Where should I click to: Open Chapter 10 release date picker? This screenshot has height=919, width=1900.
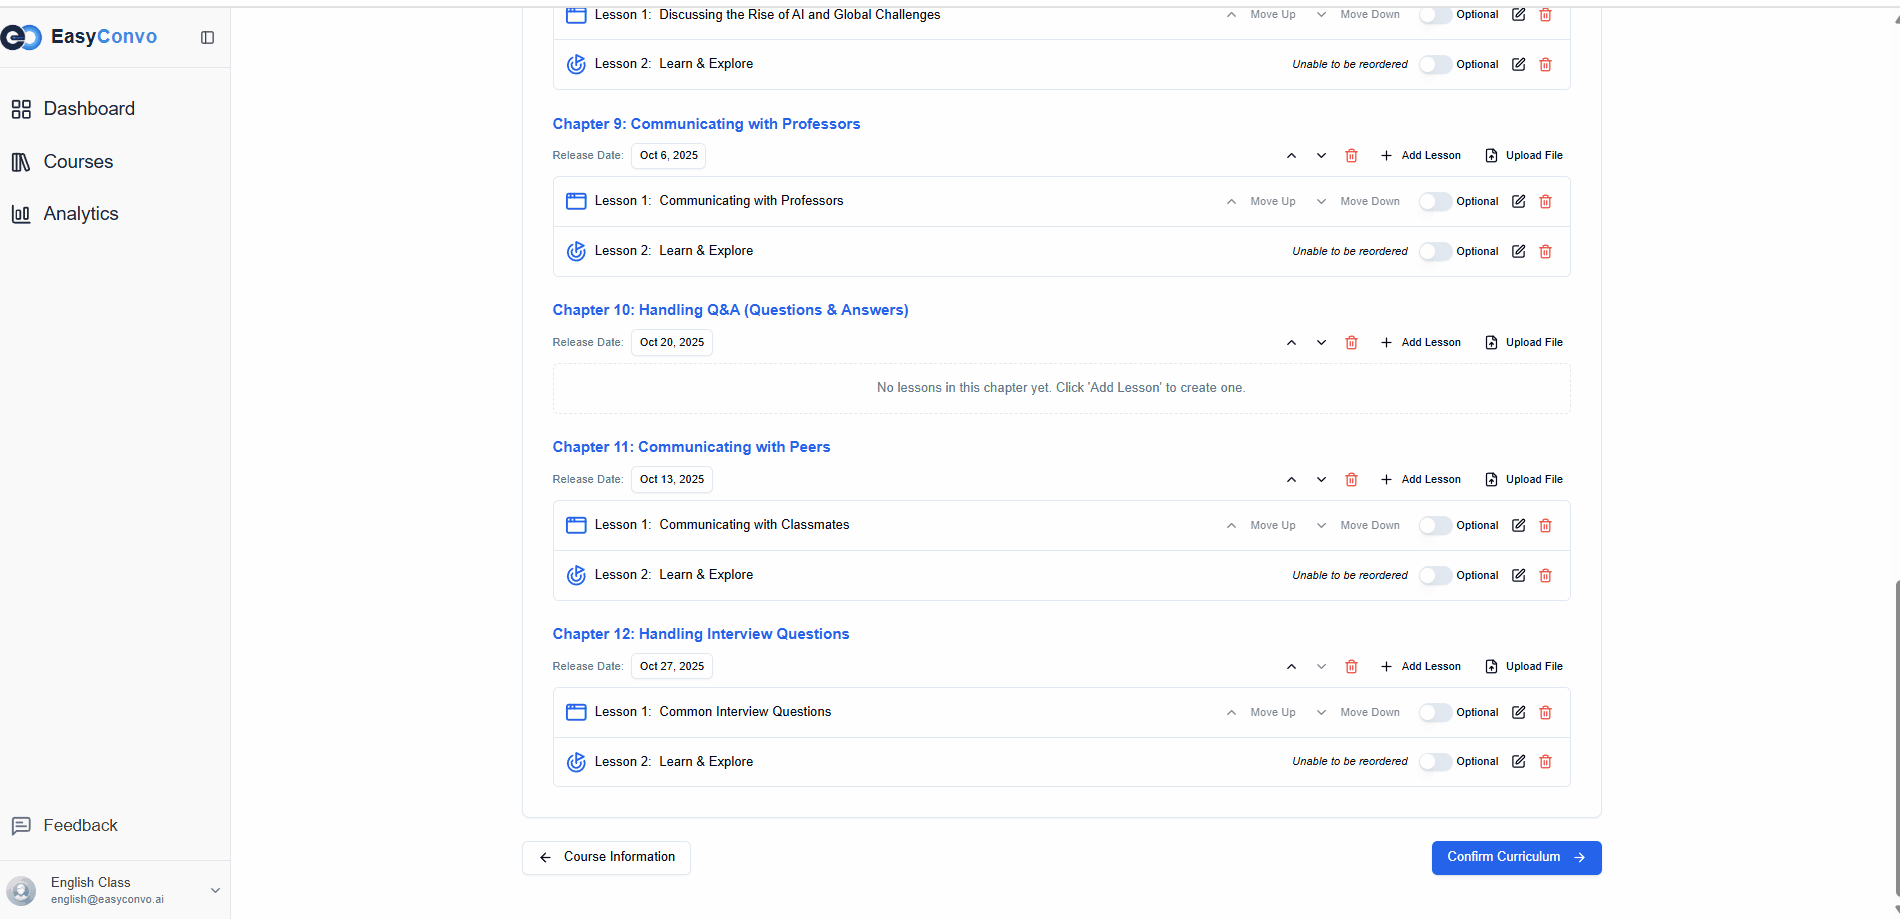click(x=671, y=343)
